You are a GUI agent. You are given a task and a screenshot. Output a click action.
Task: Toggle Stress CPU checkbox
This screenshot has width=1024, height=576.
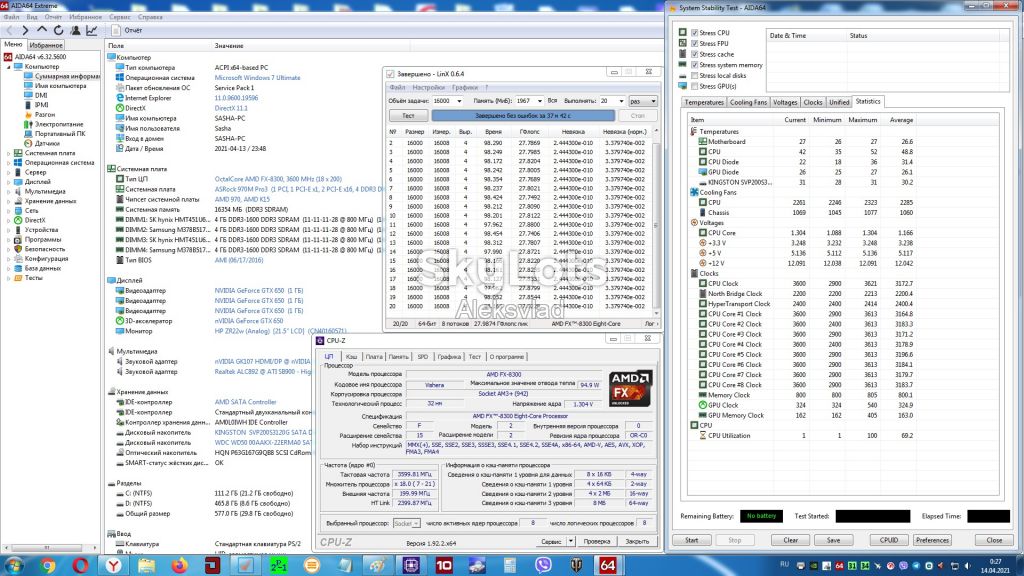[694, 33]
